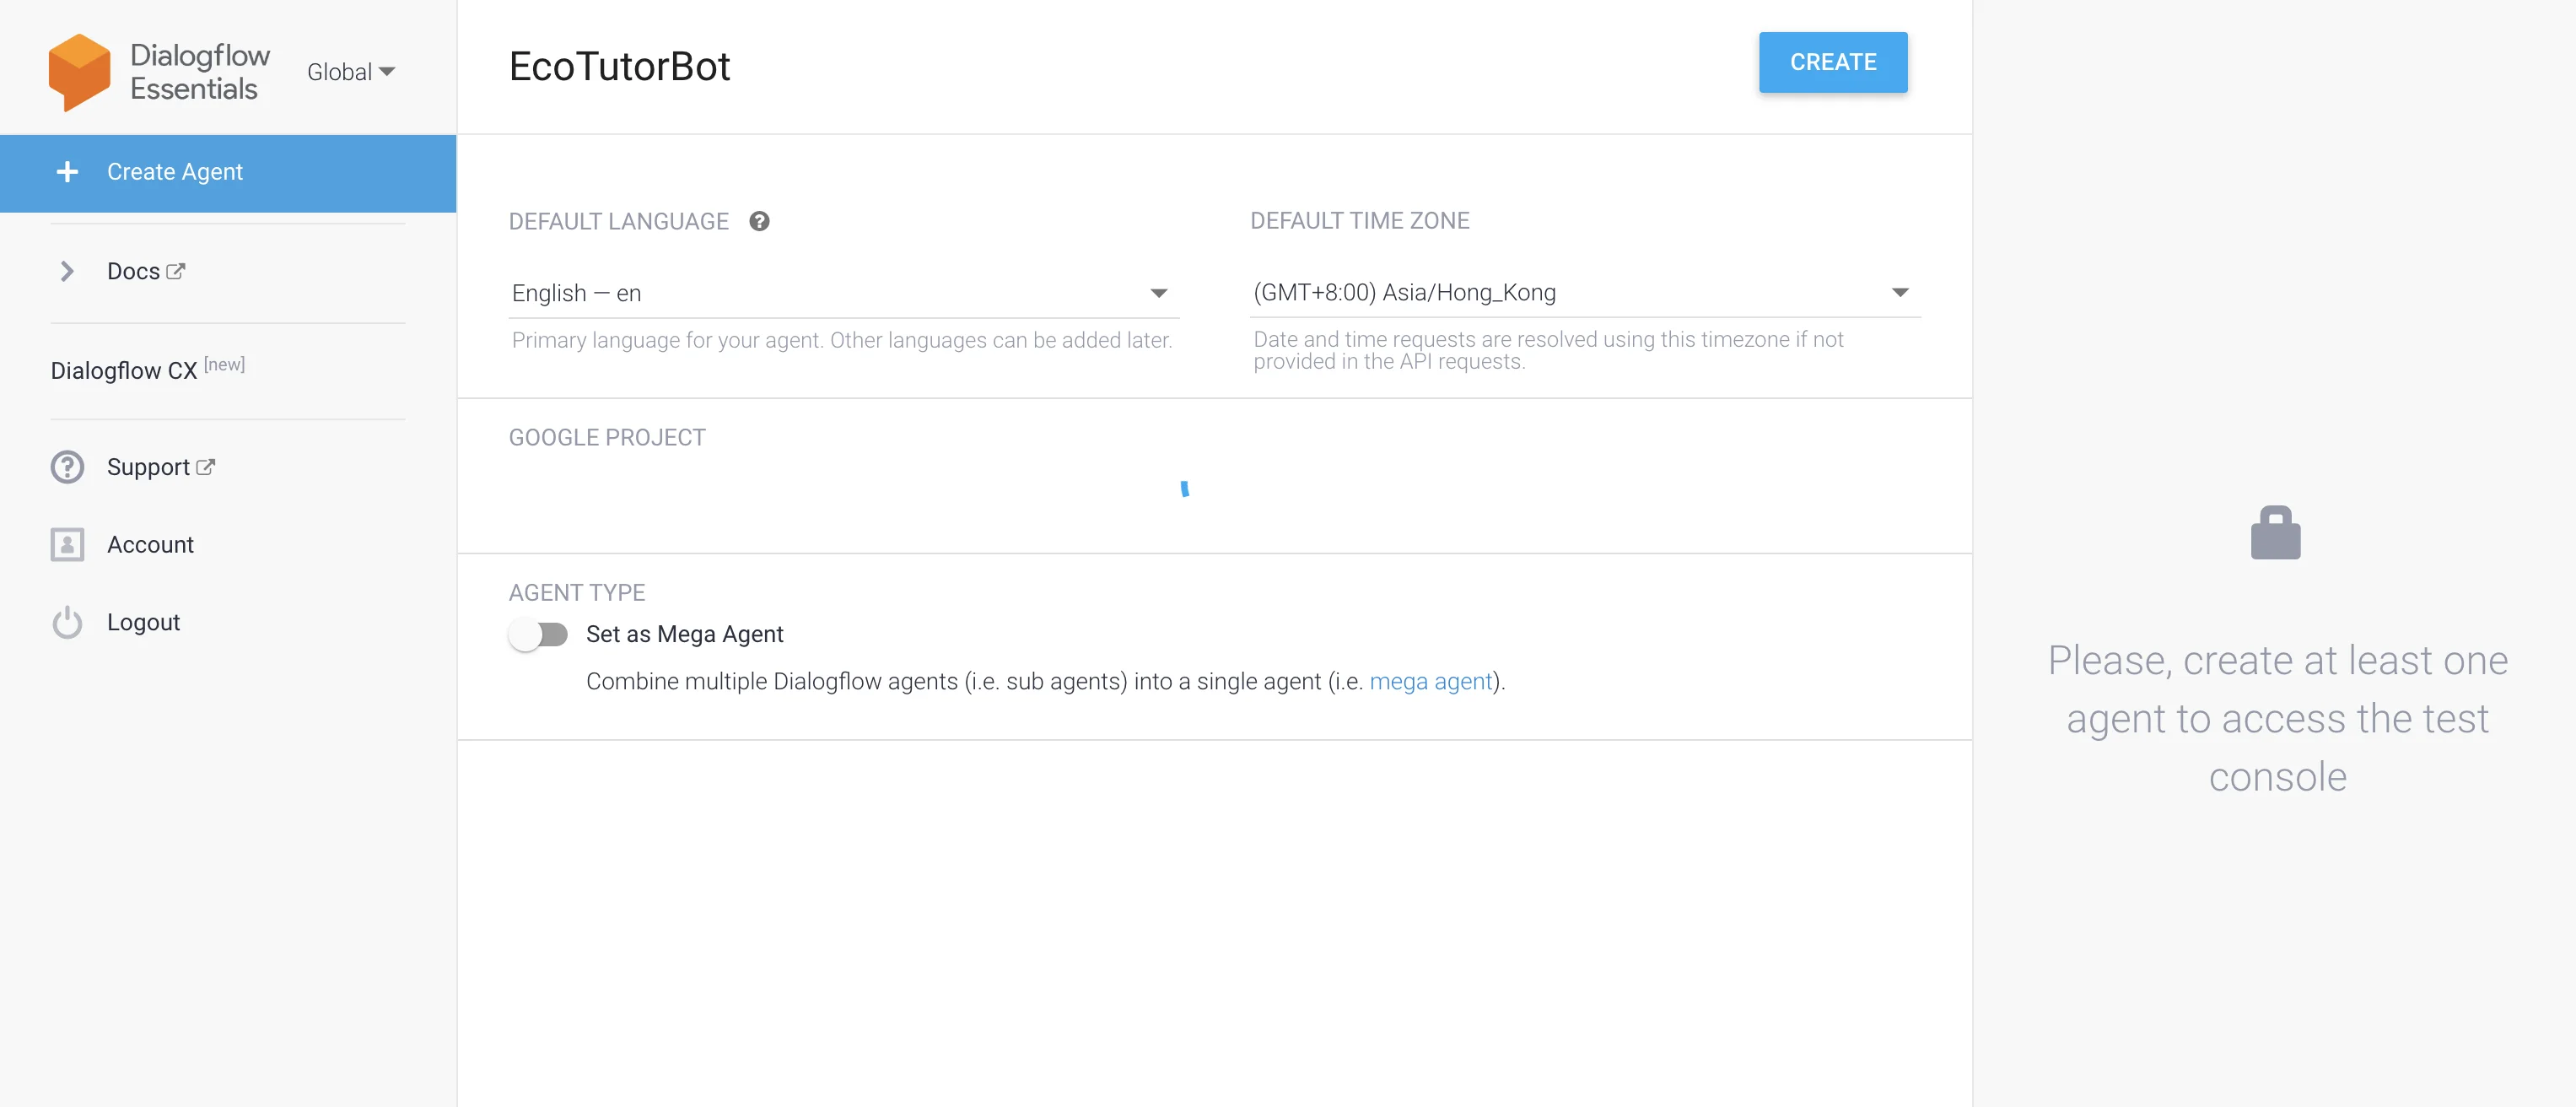Click the plus icon beside Create Agent
Screen dimensions: 2576x1107
pos(67,172)
